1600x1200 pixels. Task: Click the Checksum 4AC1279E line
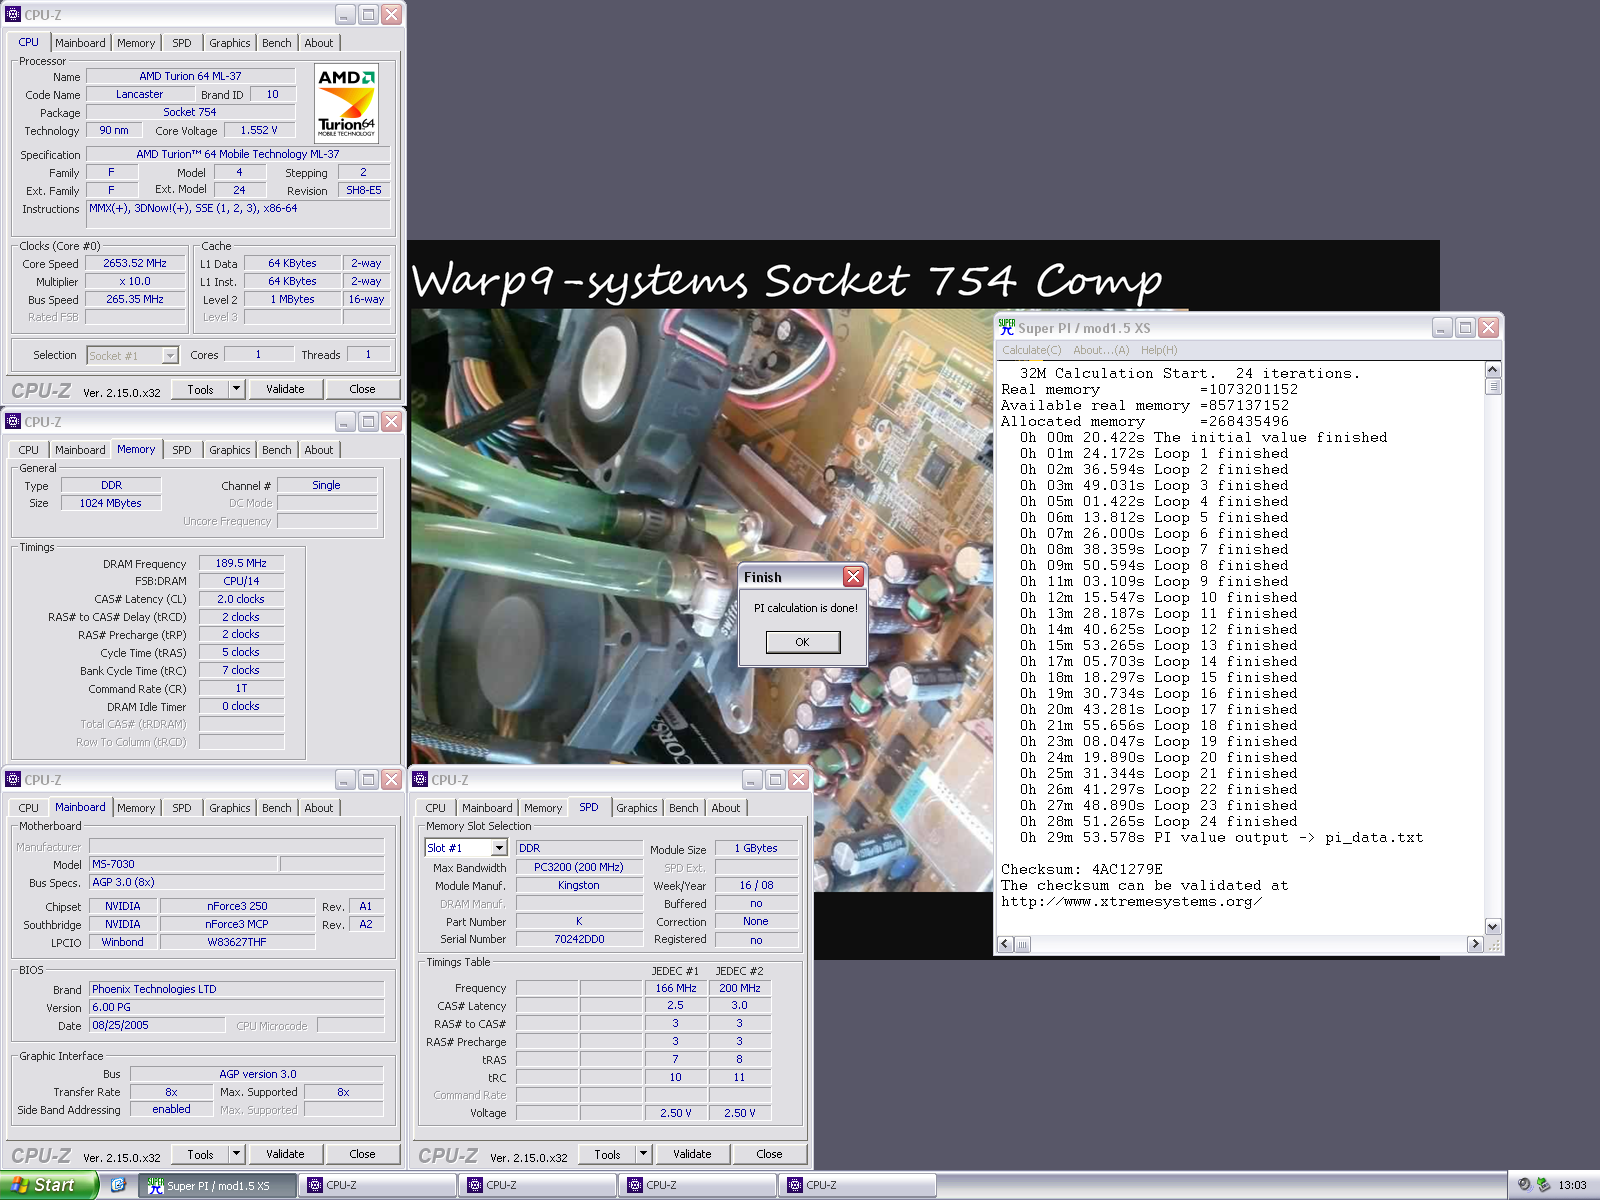coord(1082,870)
